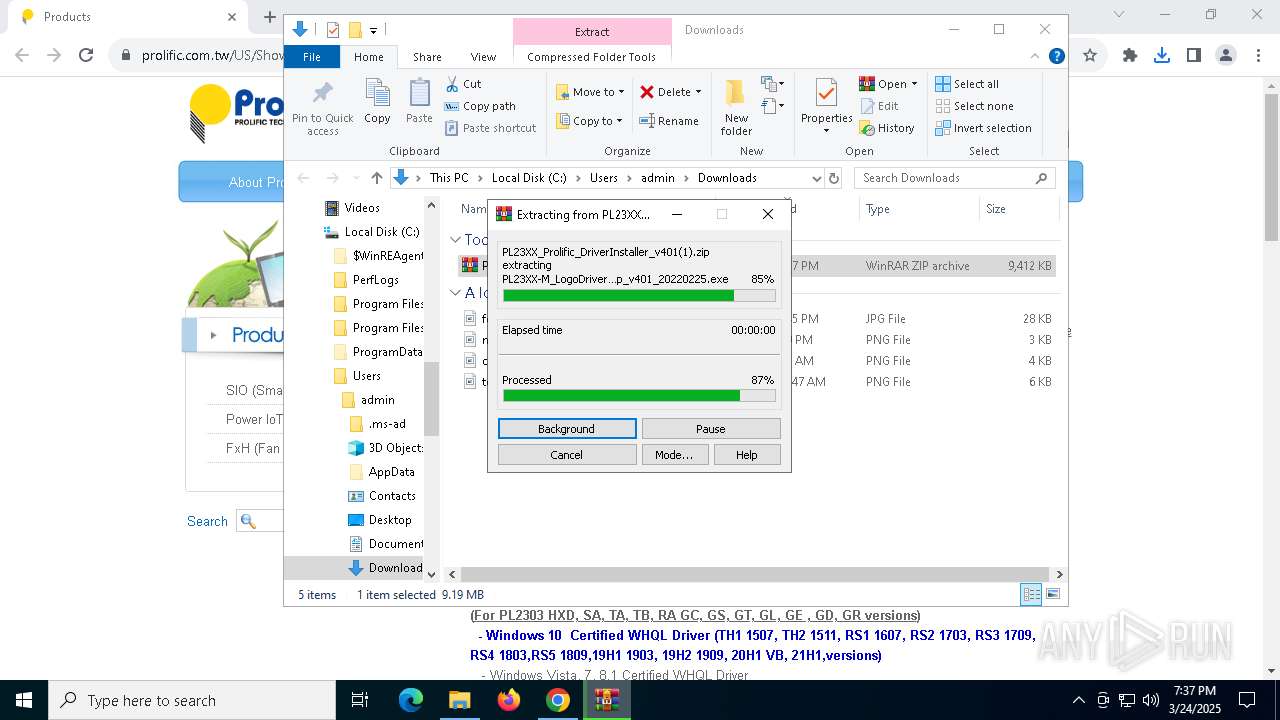Select the Products browser tab
The width and height of the screenshot is (1280, 720).
pyautogui.click(x=127, y=16)
